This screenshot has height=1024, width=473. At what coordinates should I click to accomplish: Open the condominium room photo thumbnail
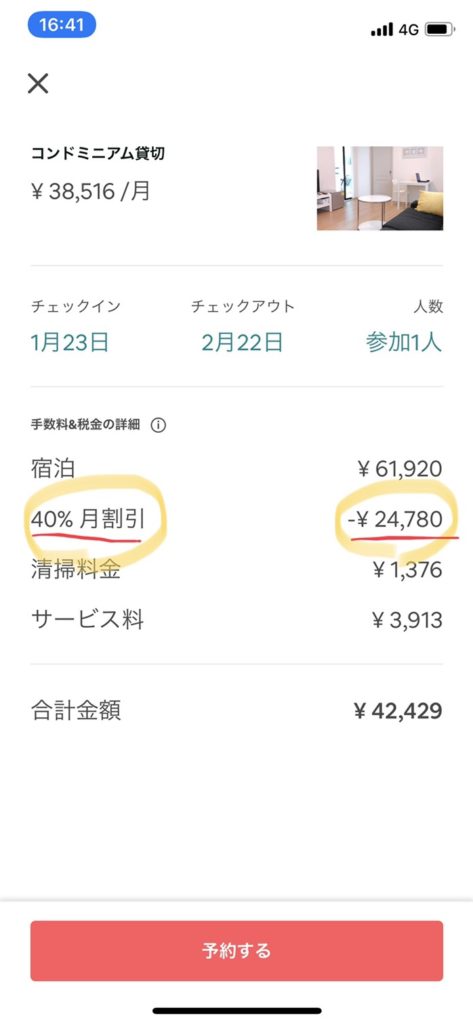tap(380, 188)
